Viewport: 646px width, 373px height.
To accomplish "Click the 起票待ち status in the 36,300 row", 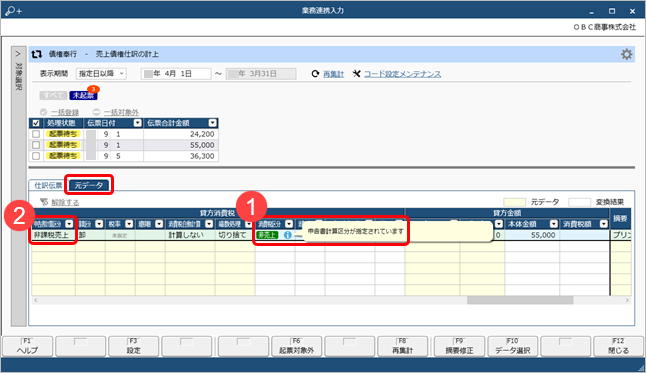I will pyautogui.click(x=63, y=156).
